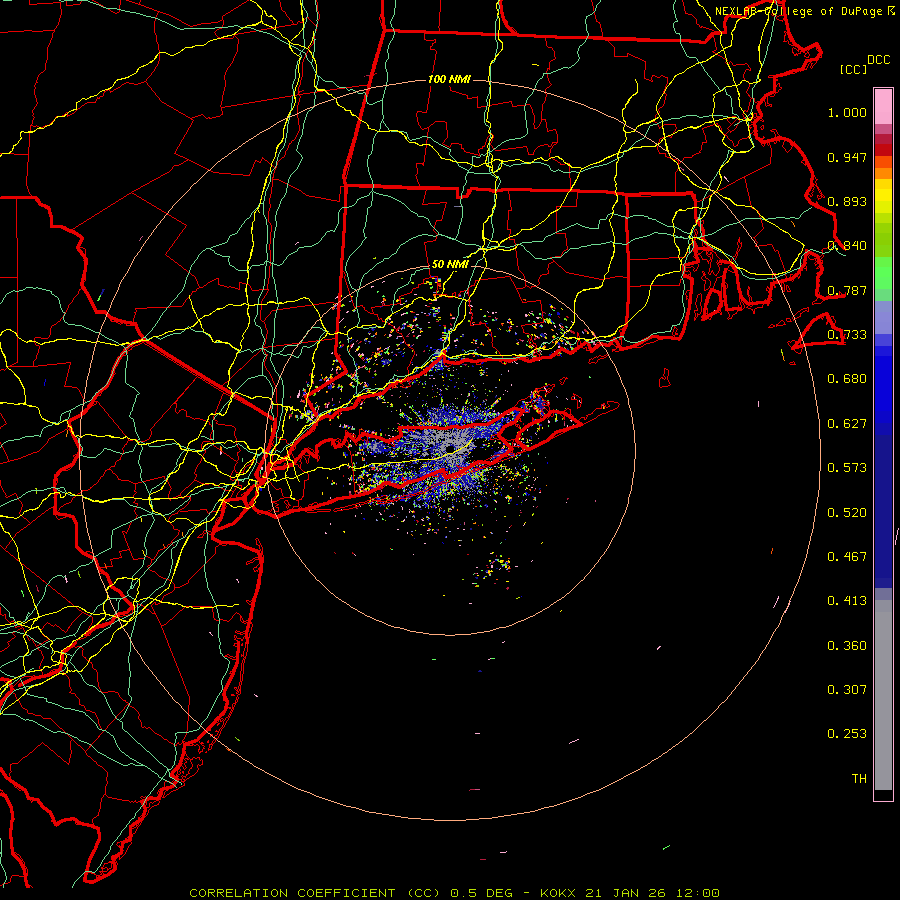The image size is (900, 900).
Task: Click the 0.733 scale value
Action: (847, 335)
